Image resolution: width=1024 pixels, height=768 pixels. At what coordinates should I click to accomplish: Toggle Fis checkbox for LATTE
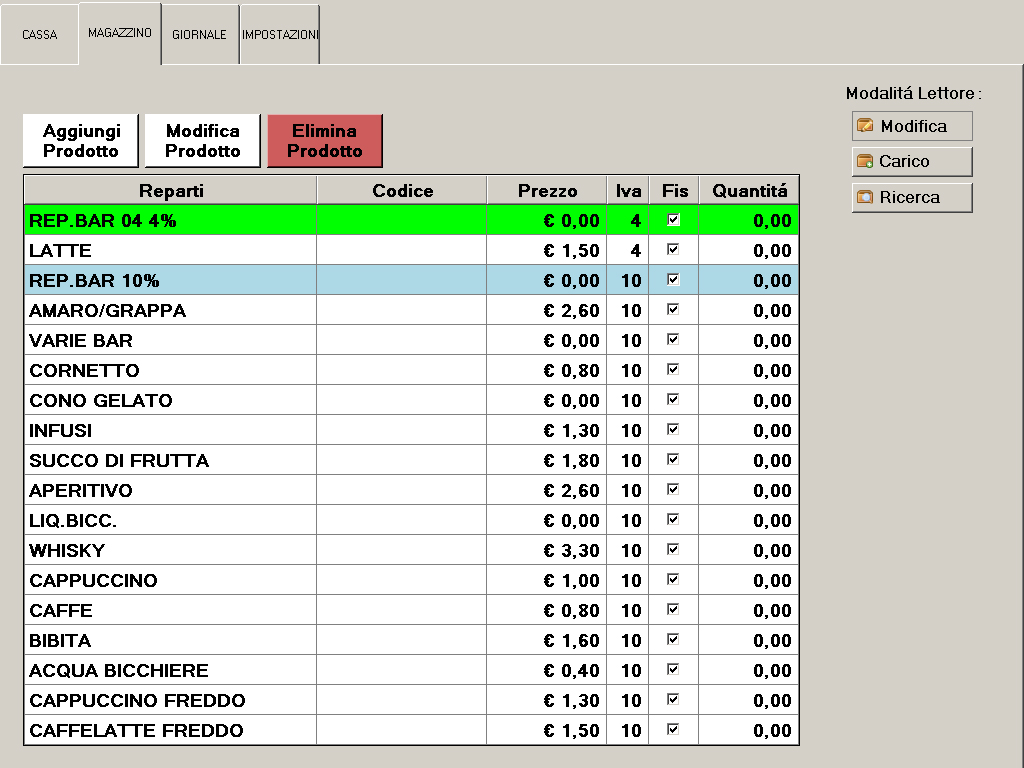[x=673, y=249]
